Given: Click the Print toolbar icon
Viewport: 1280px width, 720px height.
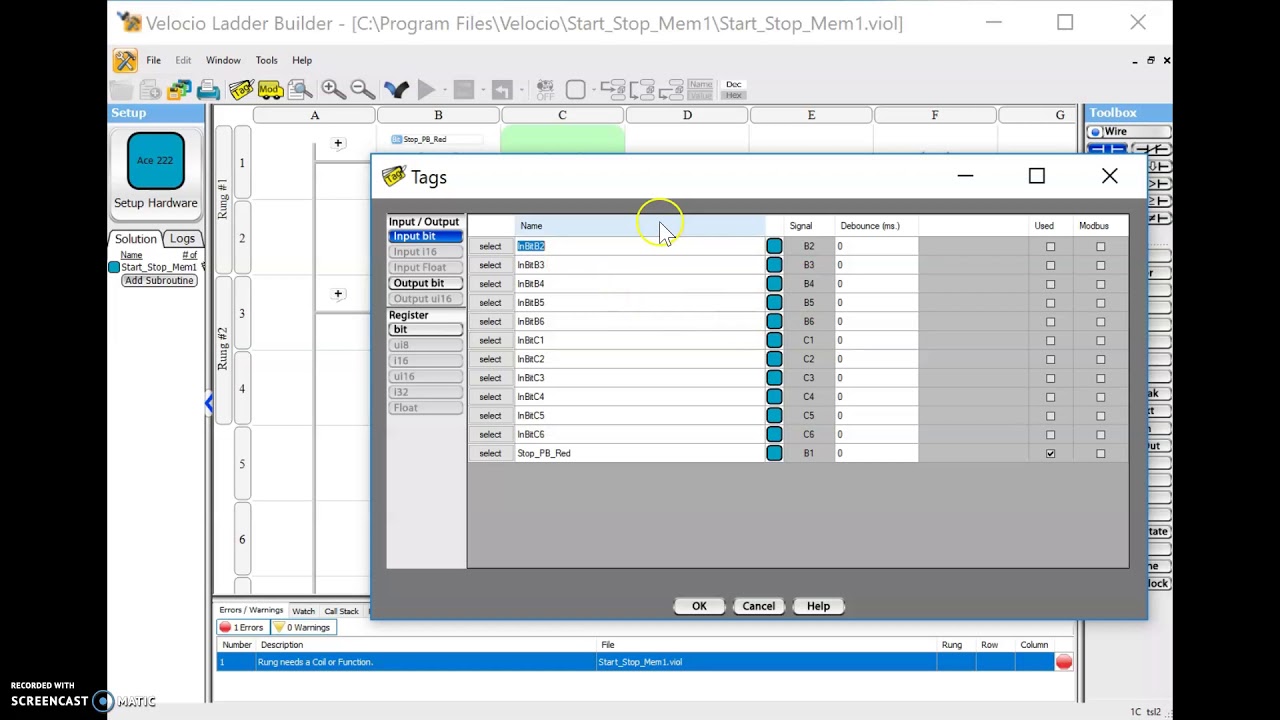Looking at the screenshot, I should click(x=208, y=91).
